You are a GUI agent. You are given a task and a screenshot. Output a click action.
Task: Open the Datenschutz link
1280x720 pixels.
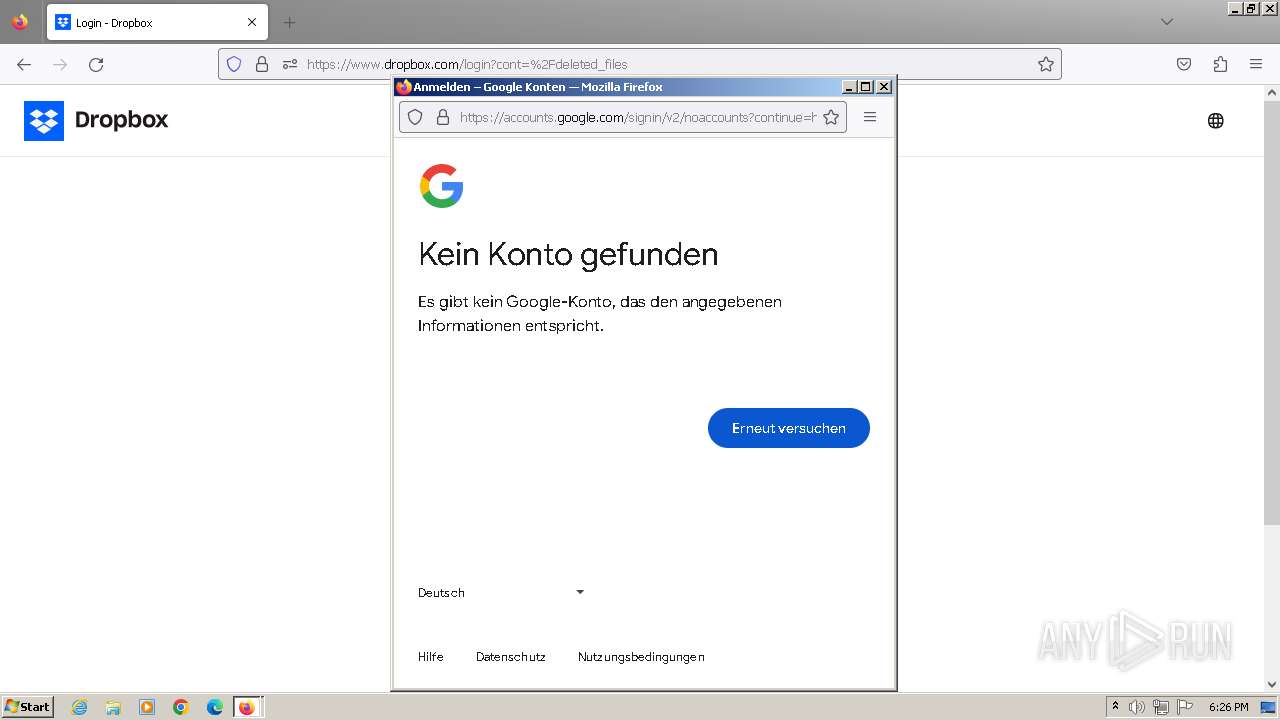pos(511,657)
